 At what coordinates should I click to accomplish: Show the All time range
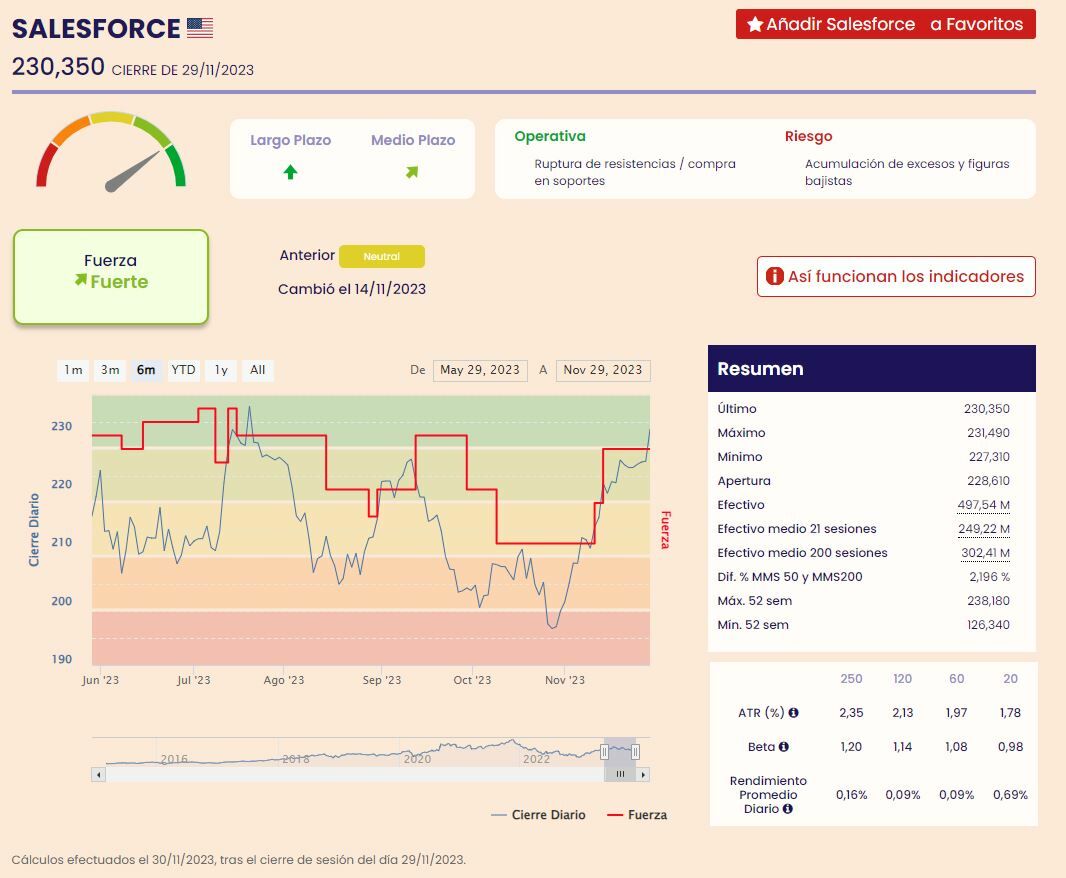pos(257,370)
